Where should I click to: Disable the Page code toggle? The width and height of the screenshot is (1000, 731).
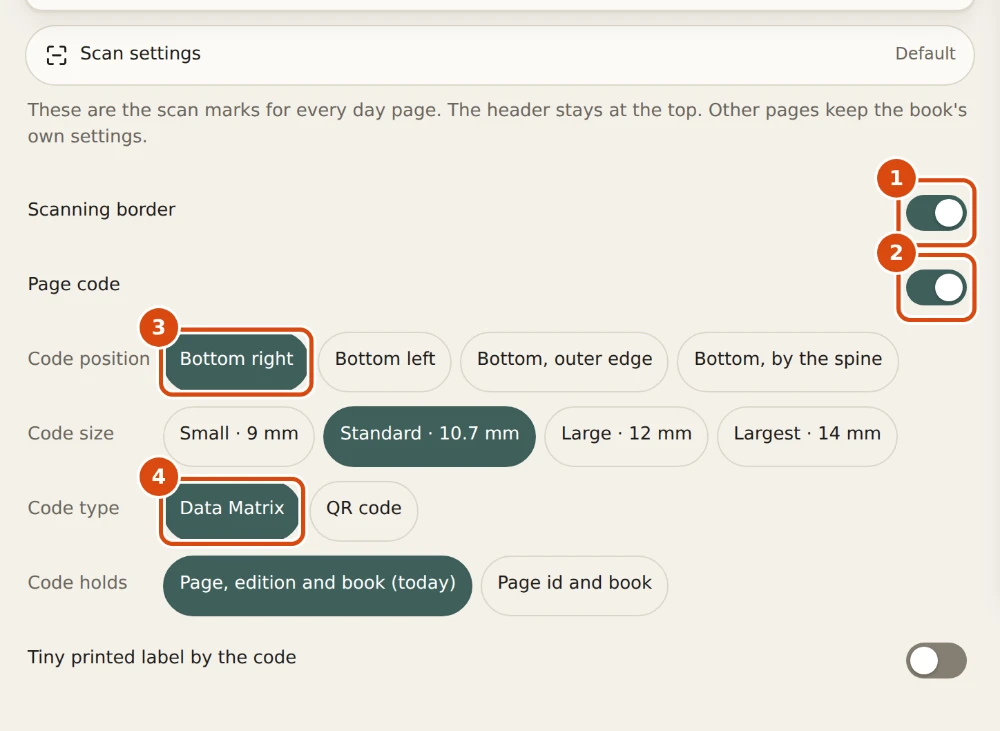pyautogui.click(x=936, y=288)
